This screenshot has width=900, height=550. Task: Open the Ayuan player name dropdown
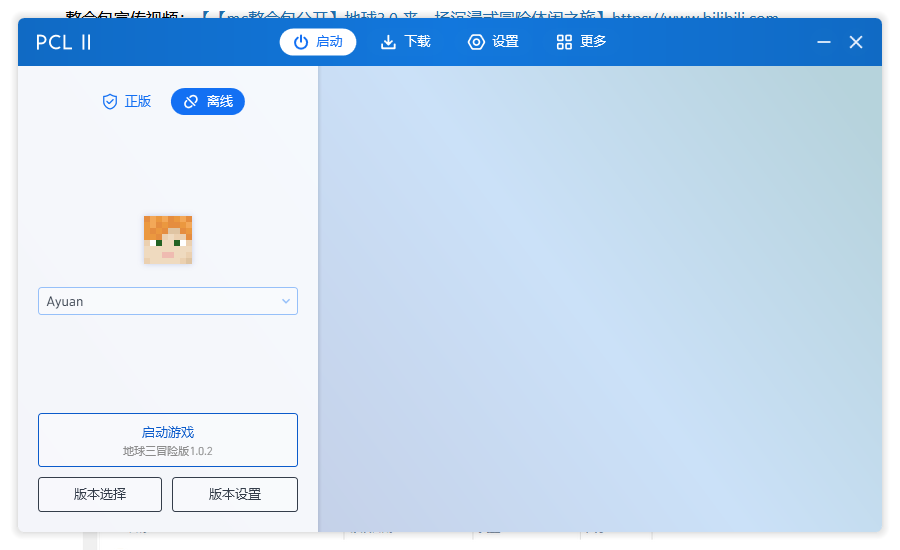(x=160, y=301)
